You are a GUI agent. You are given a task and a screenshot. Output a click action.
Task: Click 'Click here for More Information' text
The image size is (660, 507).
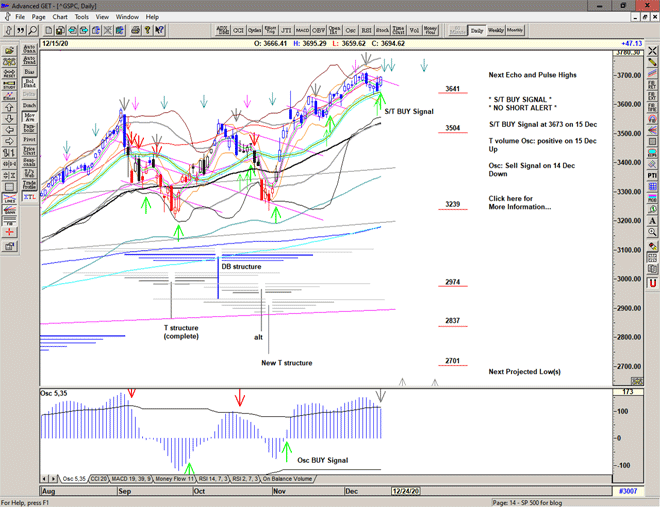pyautogui.click(x=519, y=203)
